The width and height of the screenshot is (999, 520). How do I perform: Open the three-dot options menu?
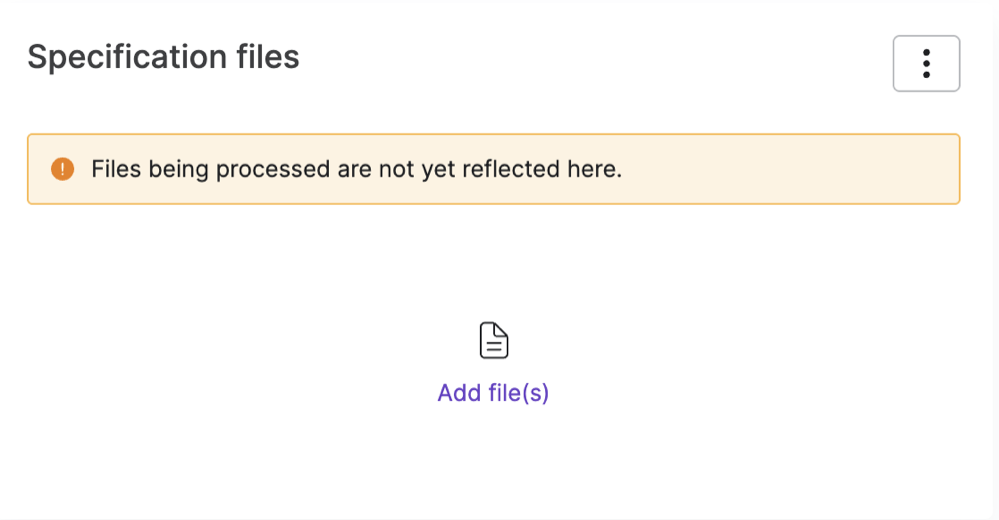pyautogui.click(x=926, y=64)
